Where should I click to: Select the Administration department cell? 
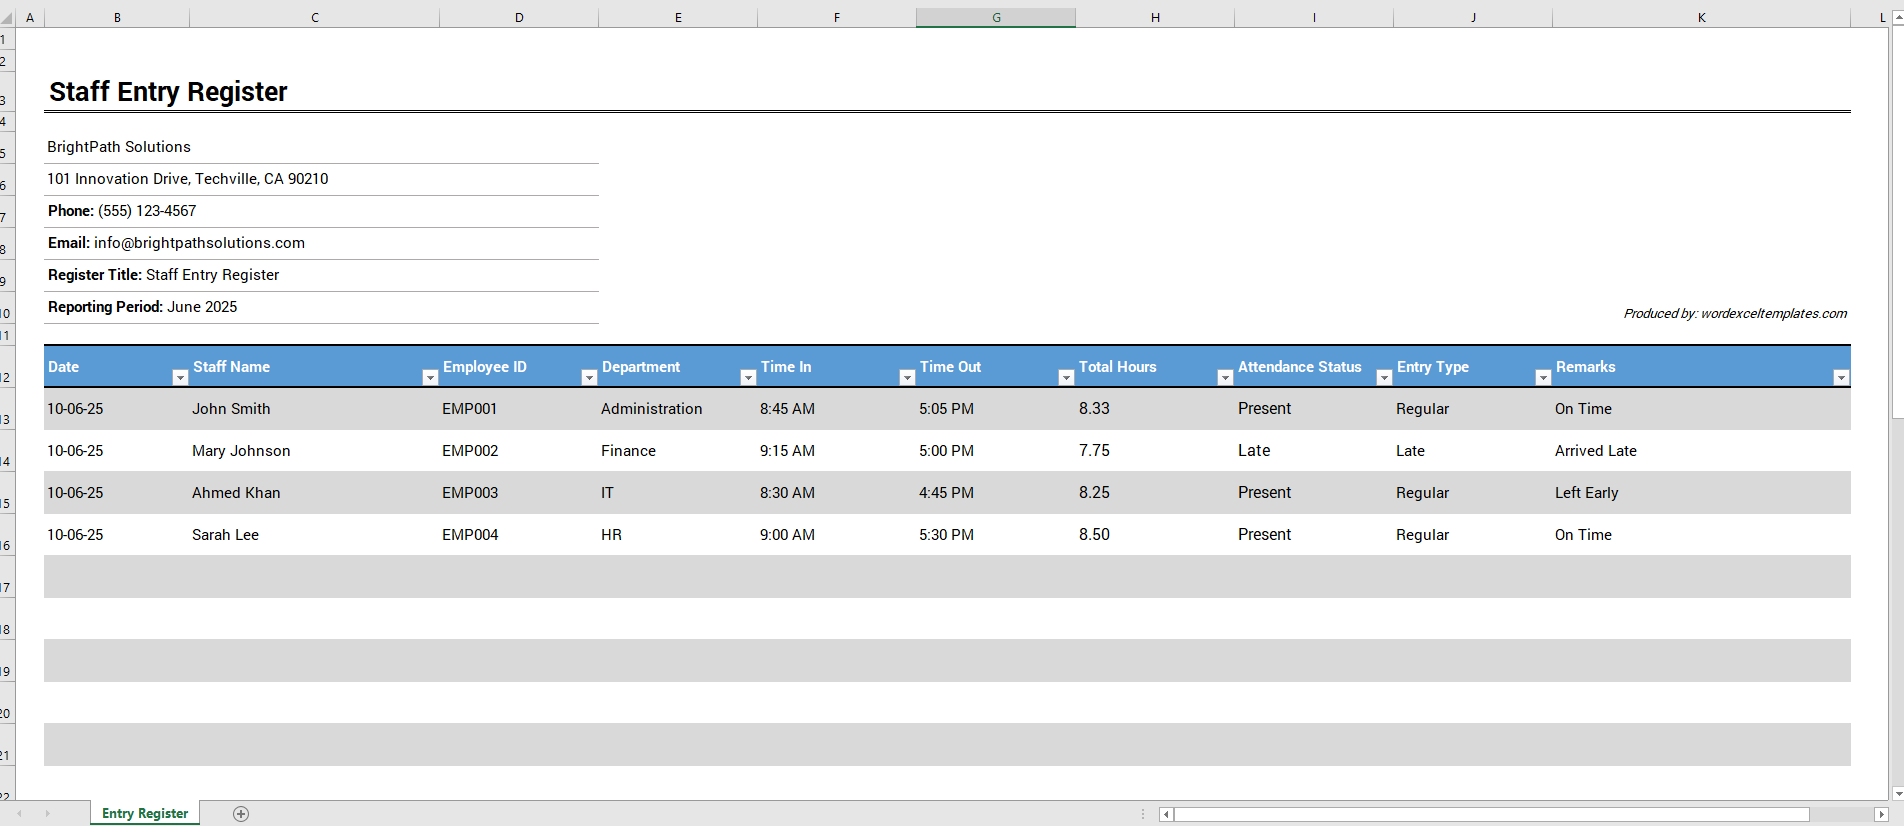click(x=678, y=408)
